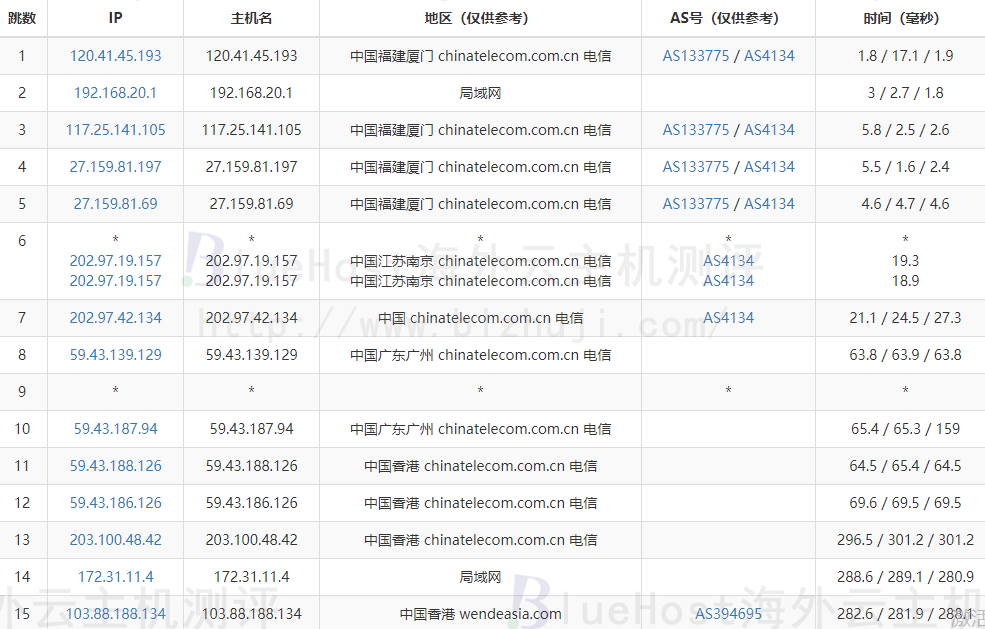
Task: Open IP link 203.100.48.42
Action: [x=116, y=540]
